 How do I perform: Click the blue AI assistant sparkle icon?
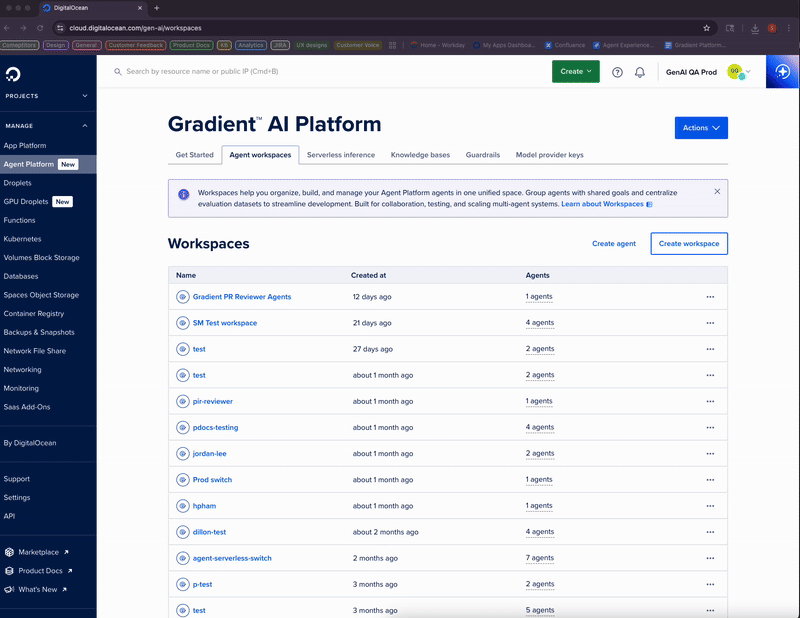783,72
